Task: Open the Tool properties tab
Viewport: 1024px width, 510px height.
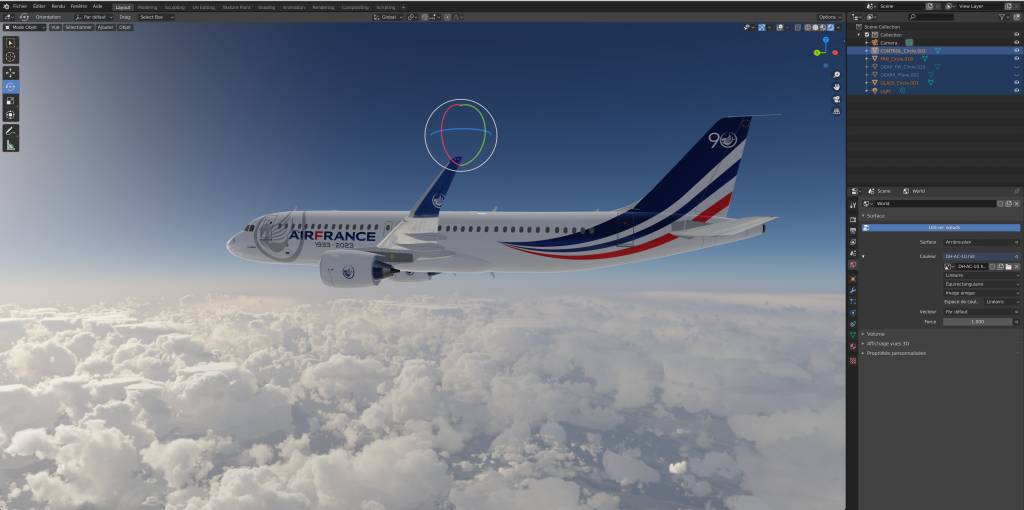Action: (x=853, y=205)
